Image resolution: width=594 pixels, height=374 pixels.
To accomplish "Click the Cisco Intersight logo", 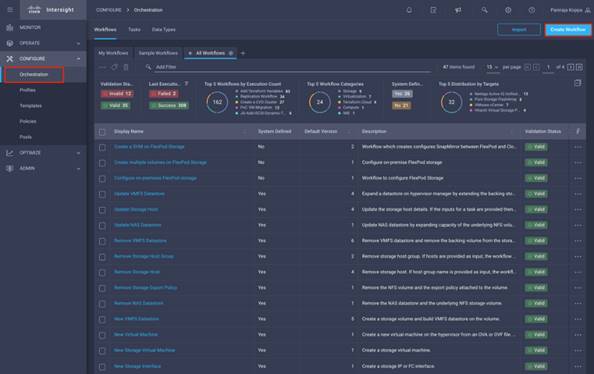I will click(x=51, y=10).
